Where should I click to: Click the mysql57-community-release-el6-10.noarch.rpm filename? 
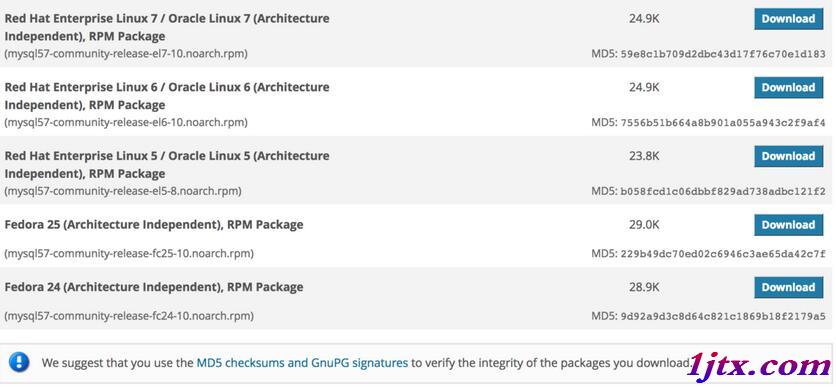(x=126, y=123)
